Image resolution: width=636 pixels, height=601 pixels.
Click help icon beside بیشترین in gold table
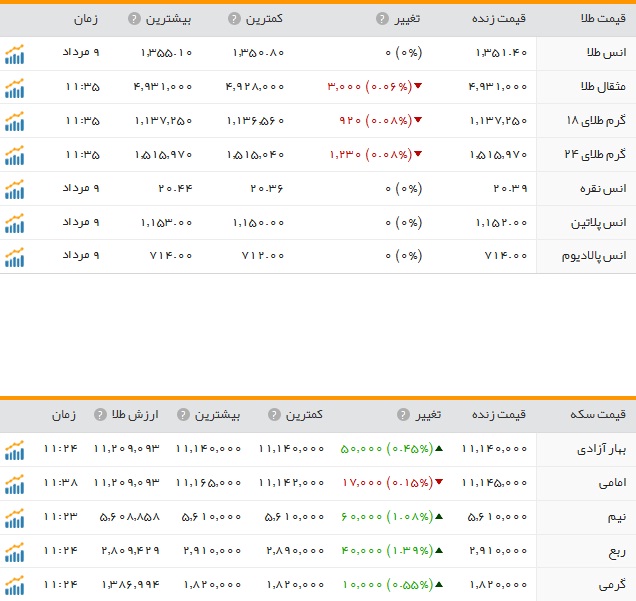coord(134,19)
